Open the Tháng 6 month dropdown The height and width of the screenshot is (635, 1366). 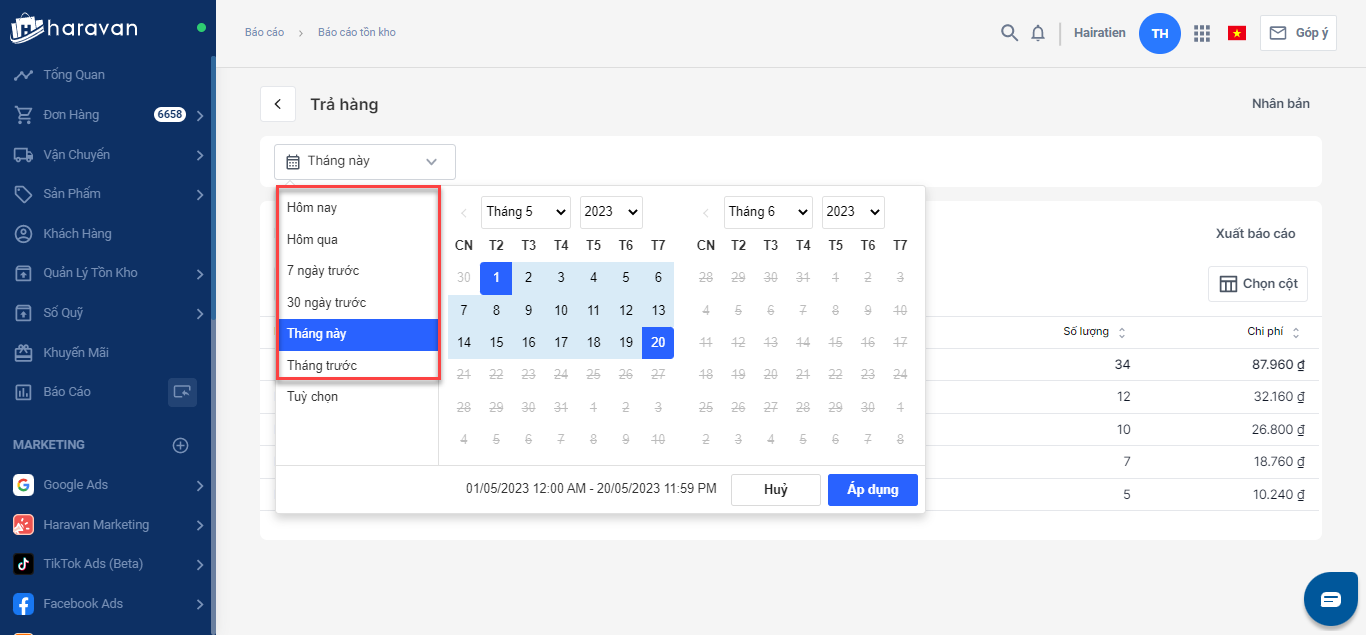(767, 212)
